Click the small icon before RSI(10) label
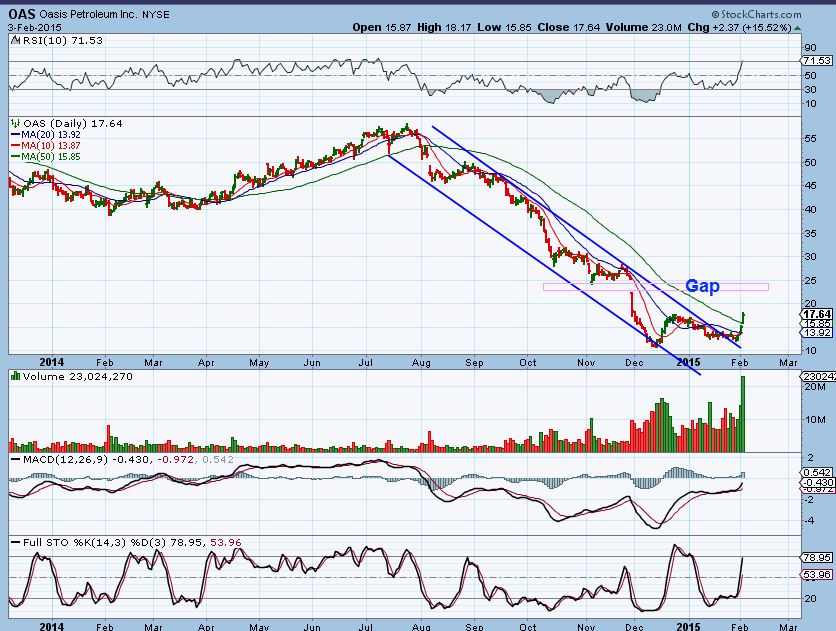Screen dimensions: 836x631 (16, 41)
